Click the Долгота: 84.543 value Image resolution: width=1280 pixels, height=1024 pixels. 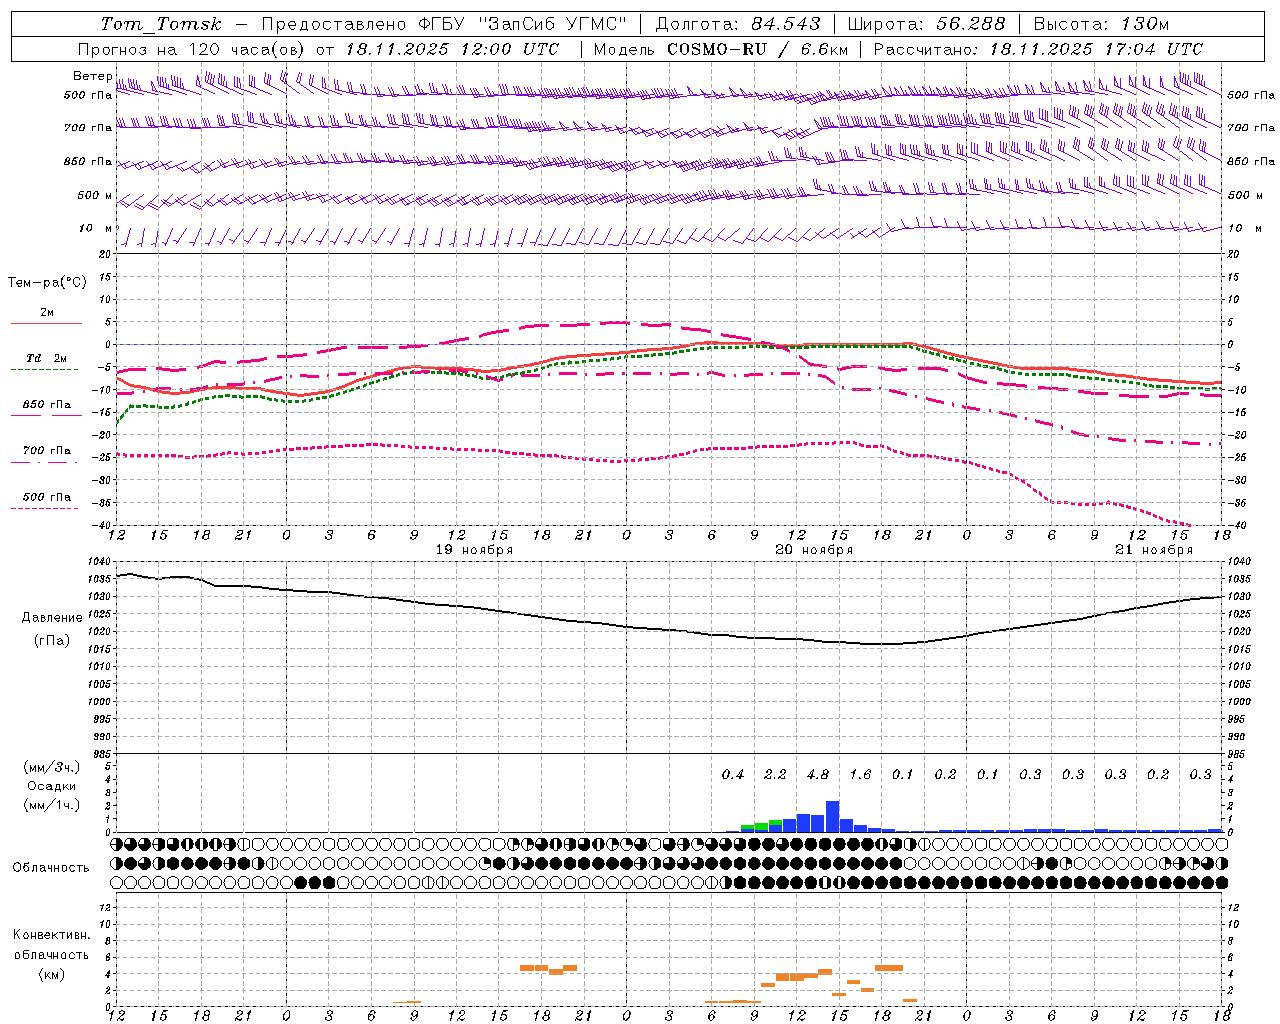point(738,24)
